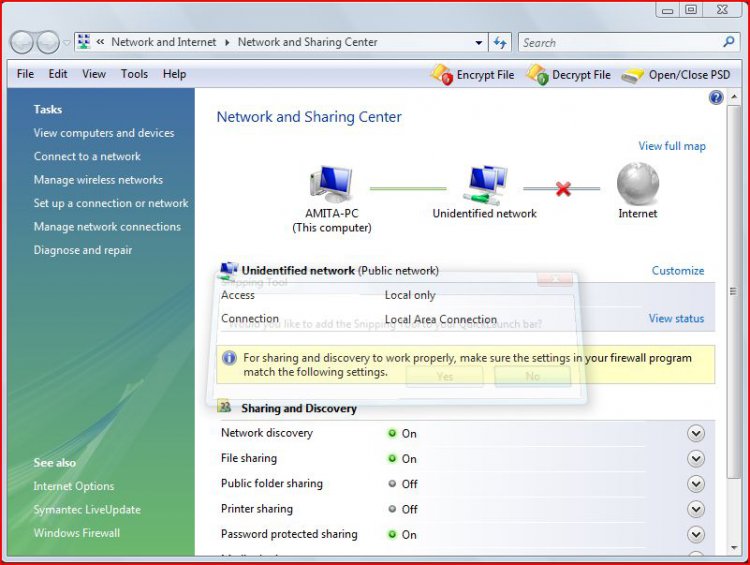Viewport: 750px width, 565px height.
Task: Click the Internet globe icon
Action: (637, 184)
